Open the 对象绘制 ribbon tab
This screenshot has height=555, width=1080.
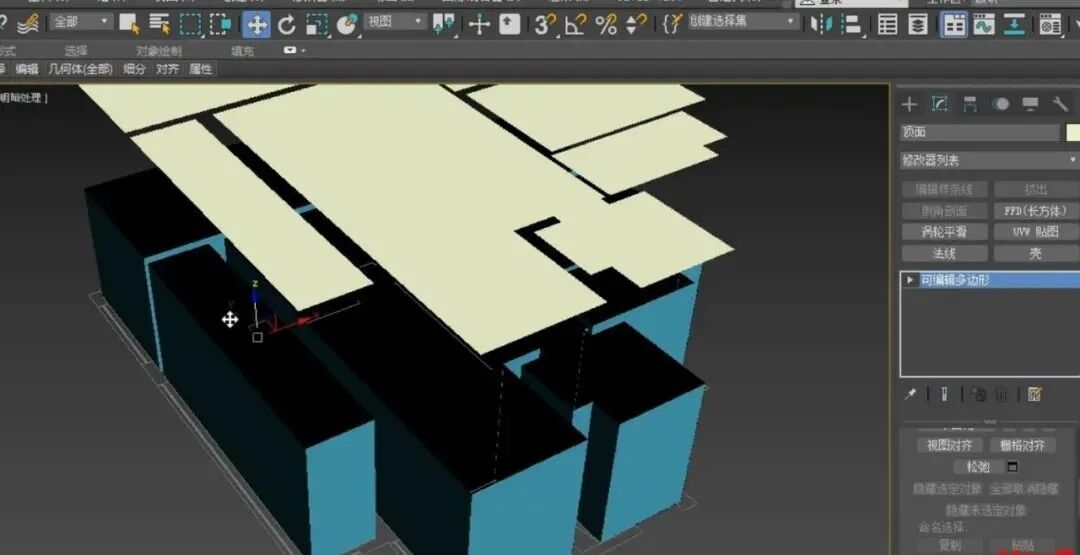tap(158, 50)
